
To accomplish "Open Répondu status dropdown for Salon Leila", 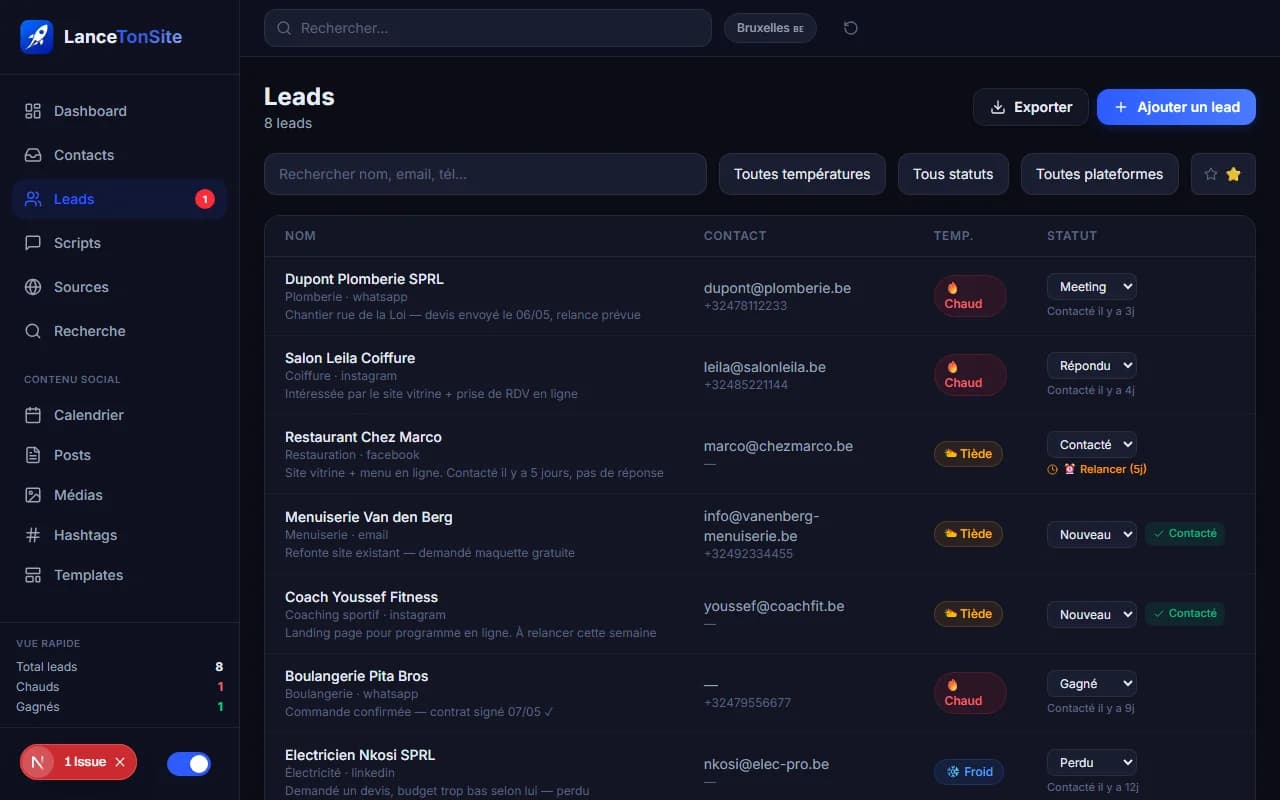I will pos(1092,366).
